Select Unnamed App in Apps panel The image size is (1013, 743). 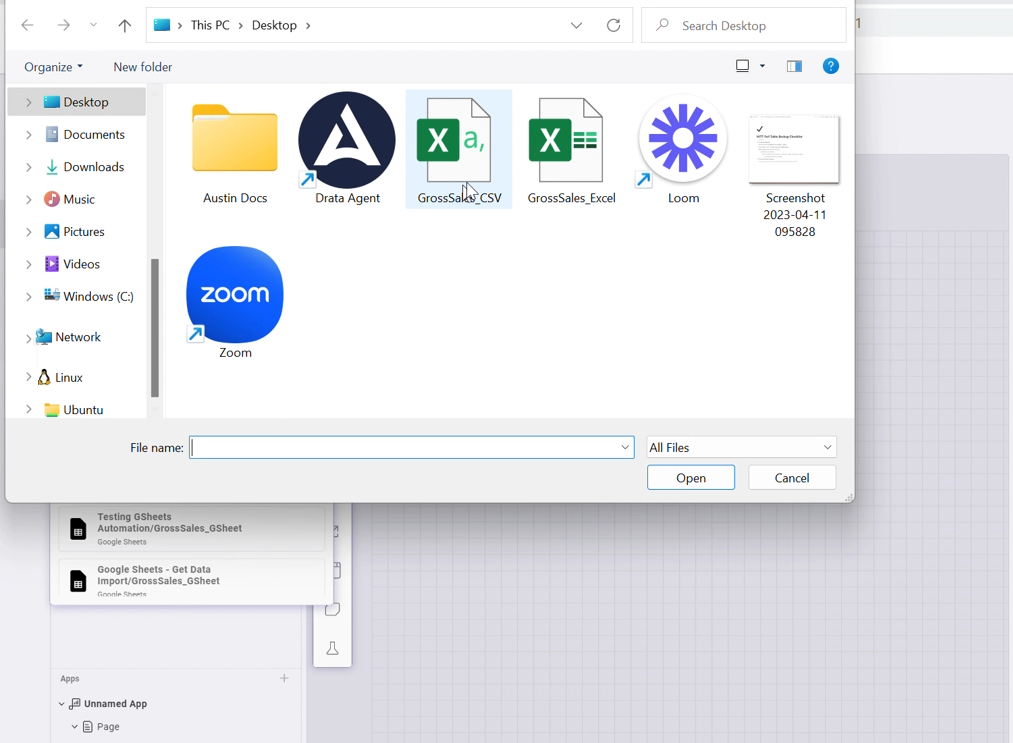coord(115,704)
